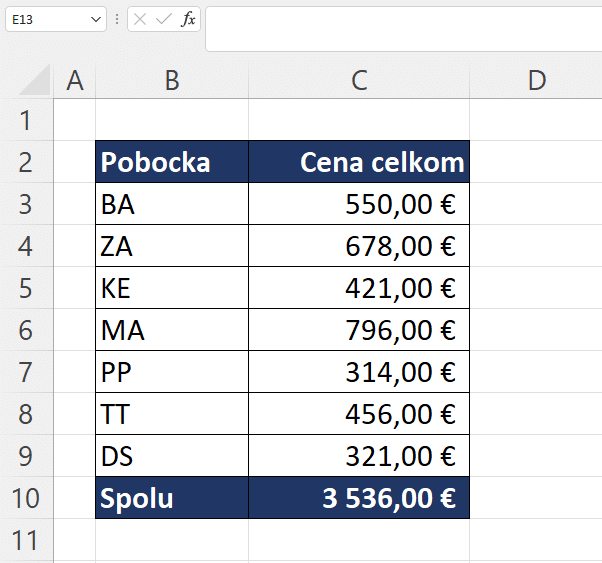The width and height of the screenshot is (602, 563).
Task: Select column B header
Action: coord(172,81)
